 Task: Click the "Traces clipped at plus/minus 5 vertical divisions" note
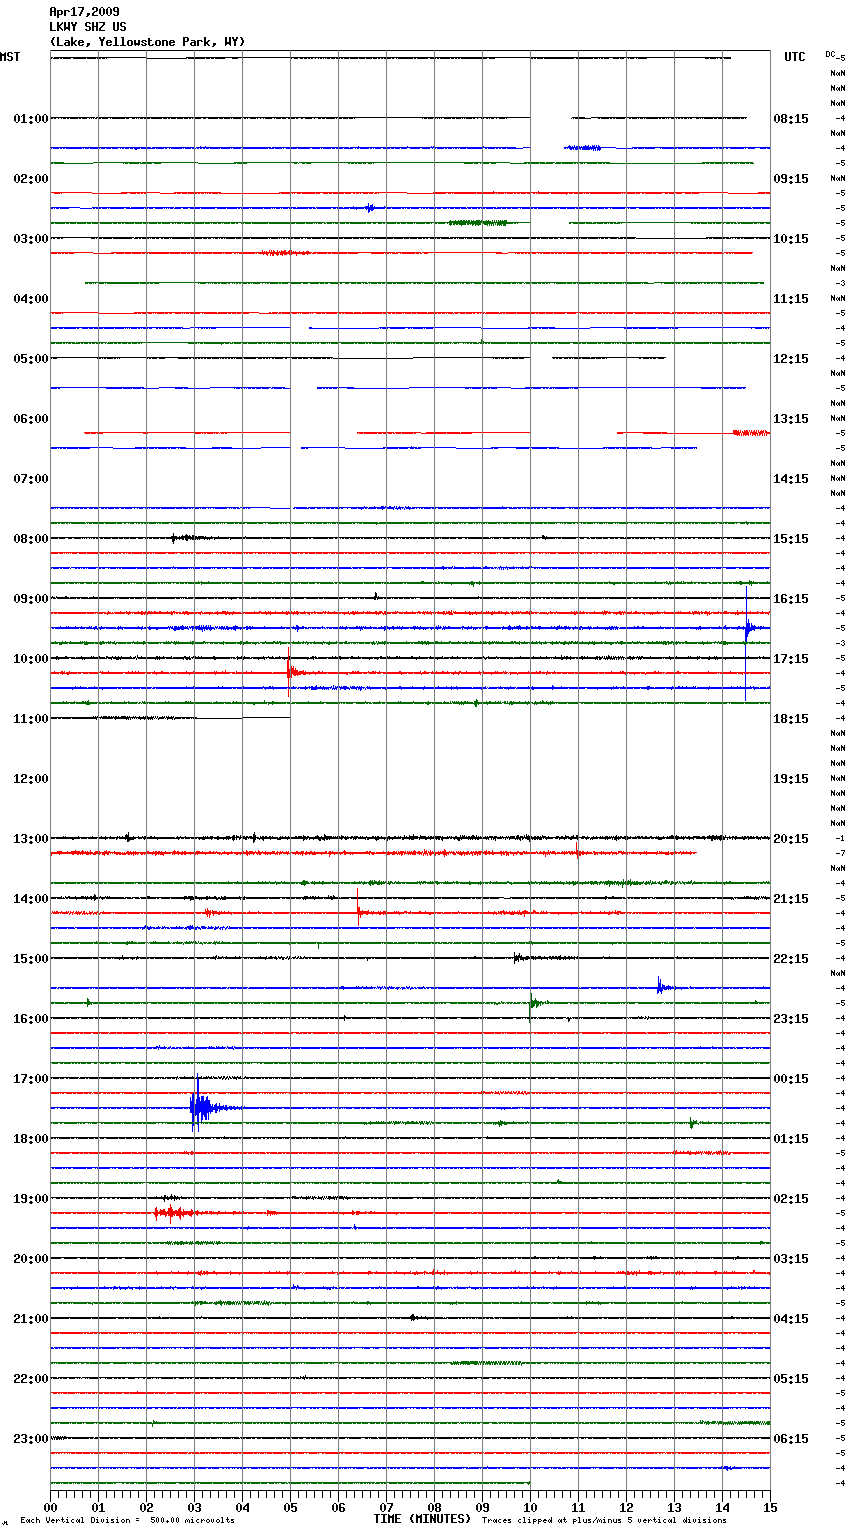604,1521
